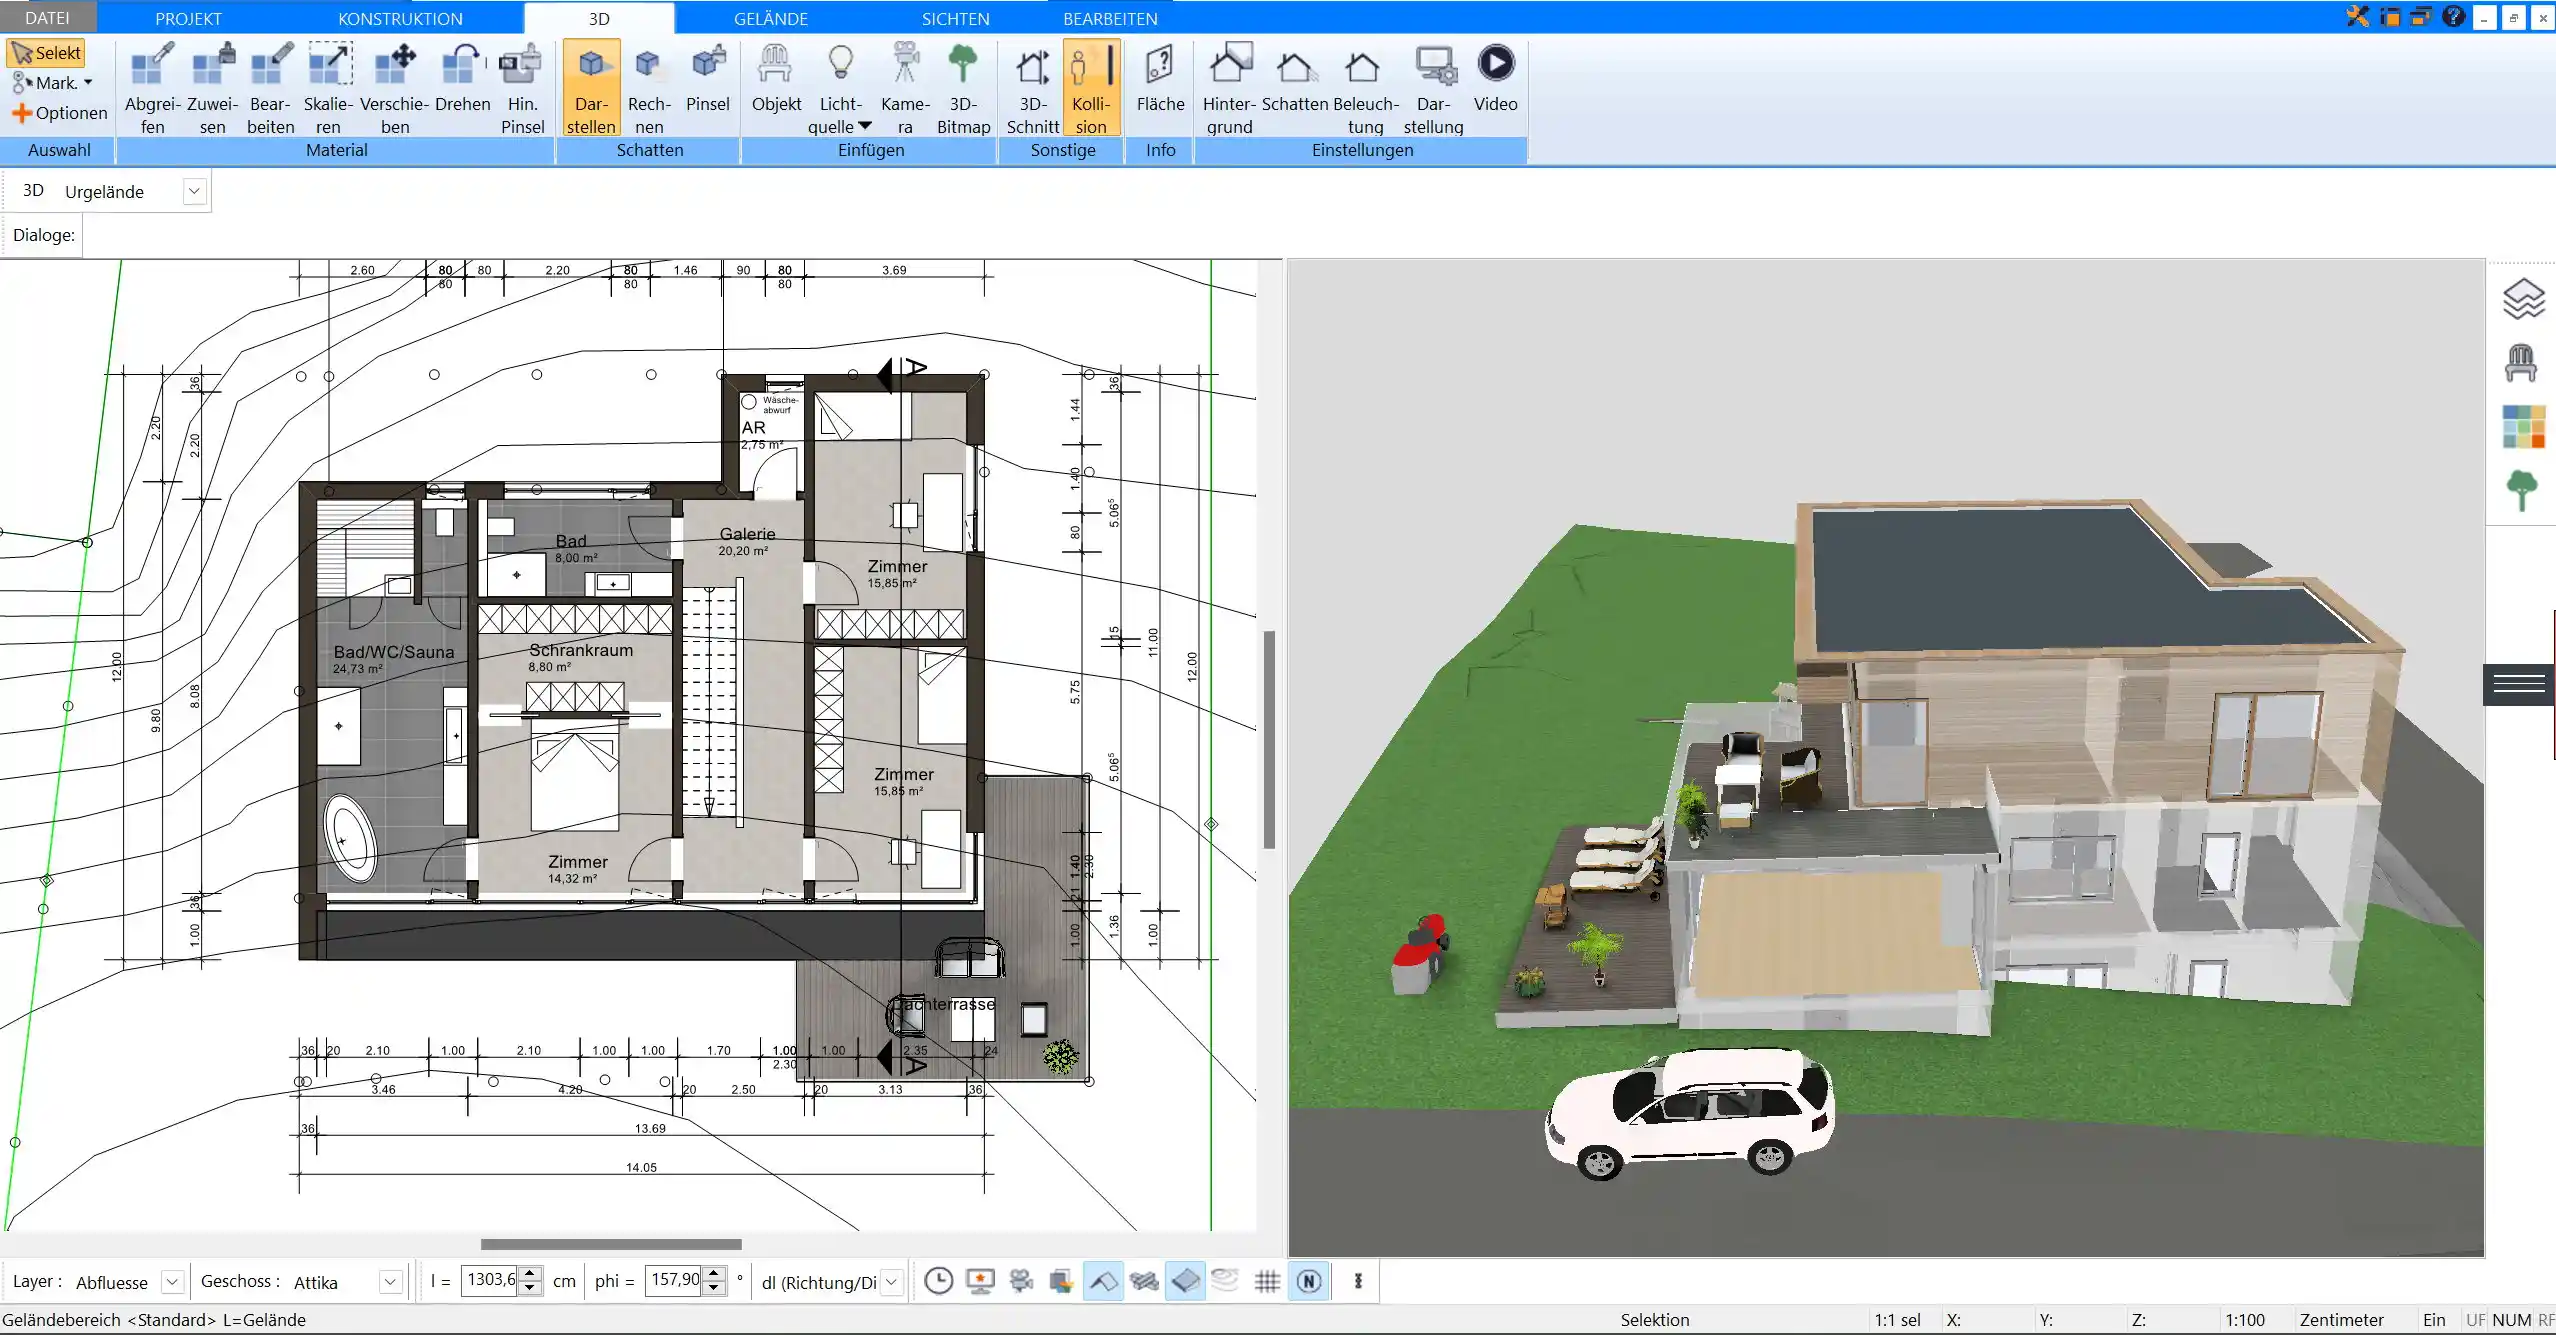Screen dimensions: 2556x1335
Task: Open Beleuchtung settings
Action: coord(1365,88)
